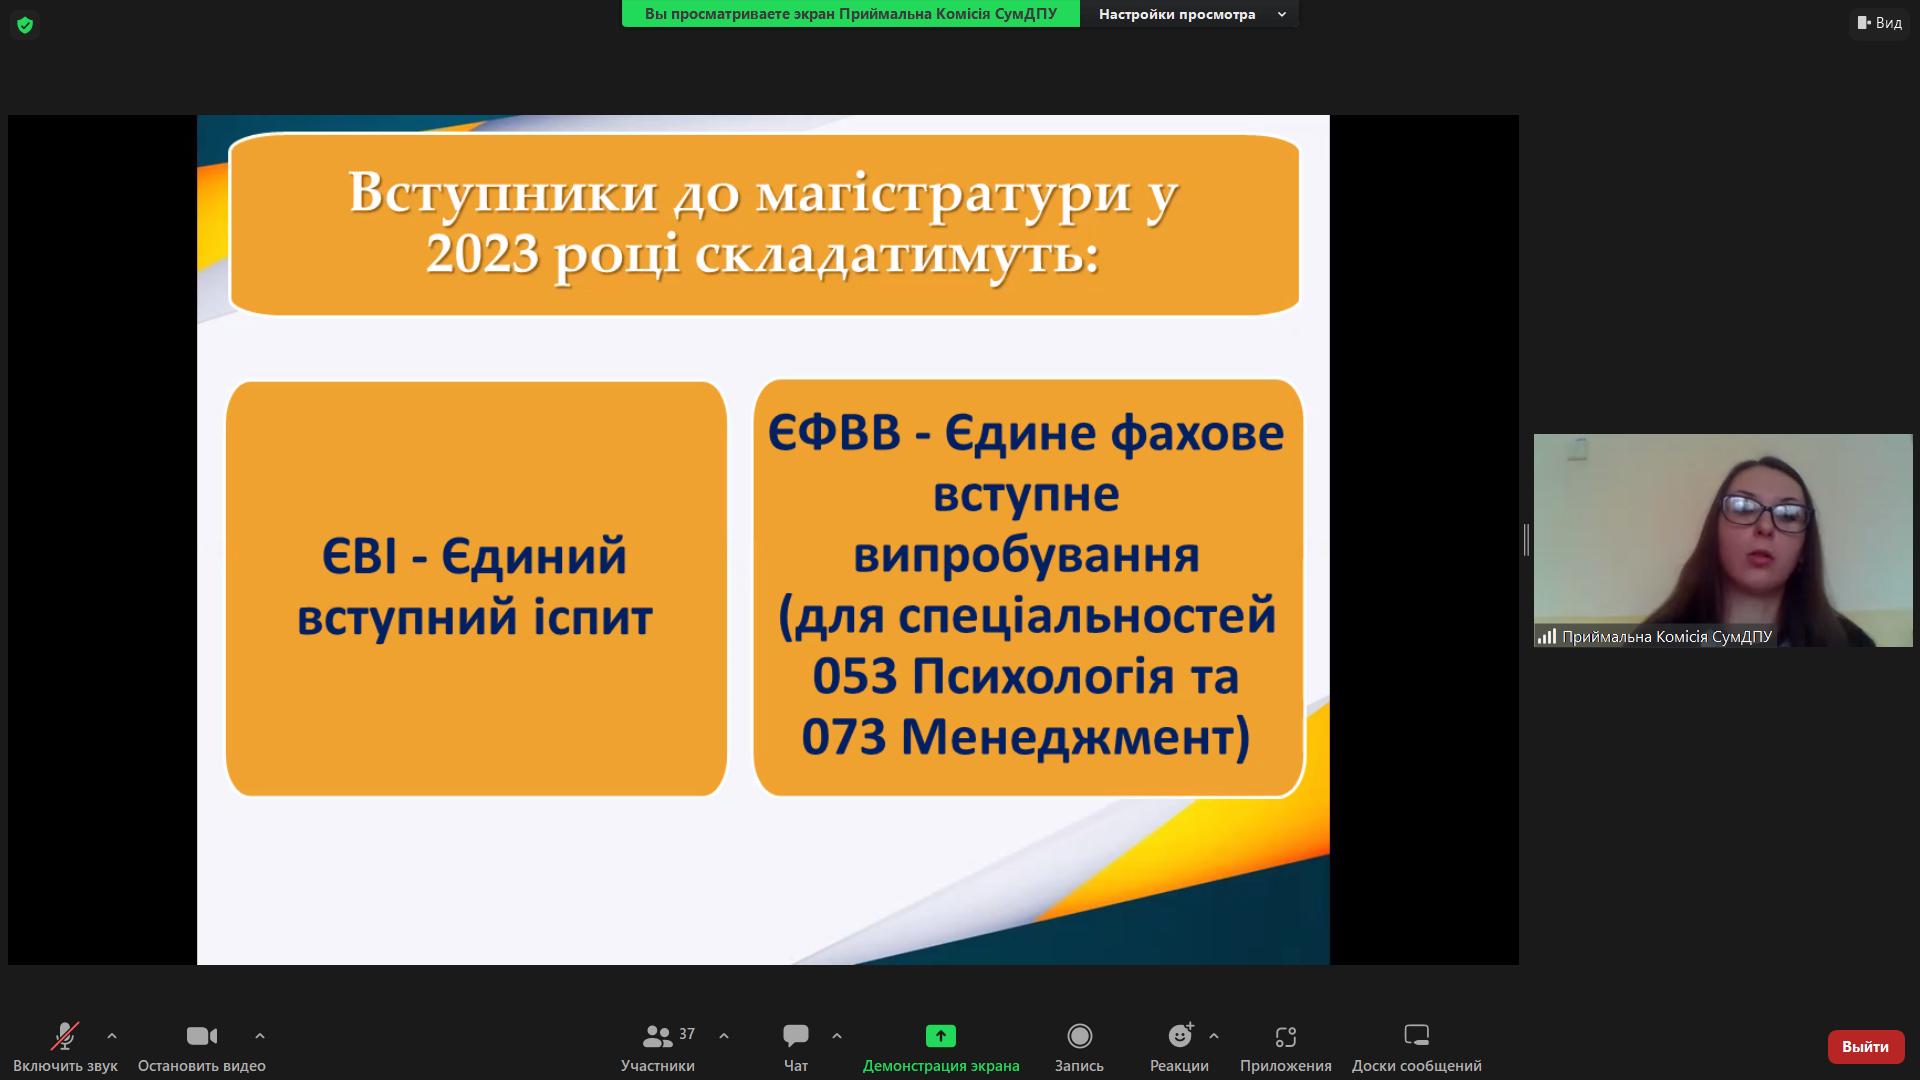The image size is (1920, 1080).
Task: Open the Whiteboards icon
Action: [1416, 1036]
